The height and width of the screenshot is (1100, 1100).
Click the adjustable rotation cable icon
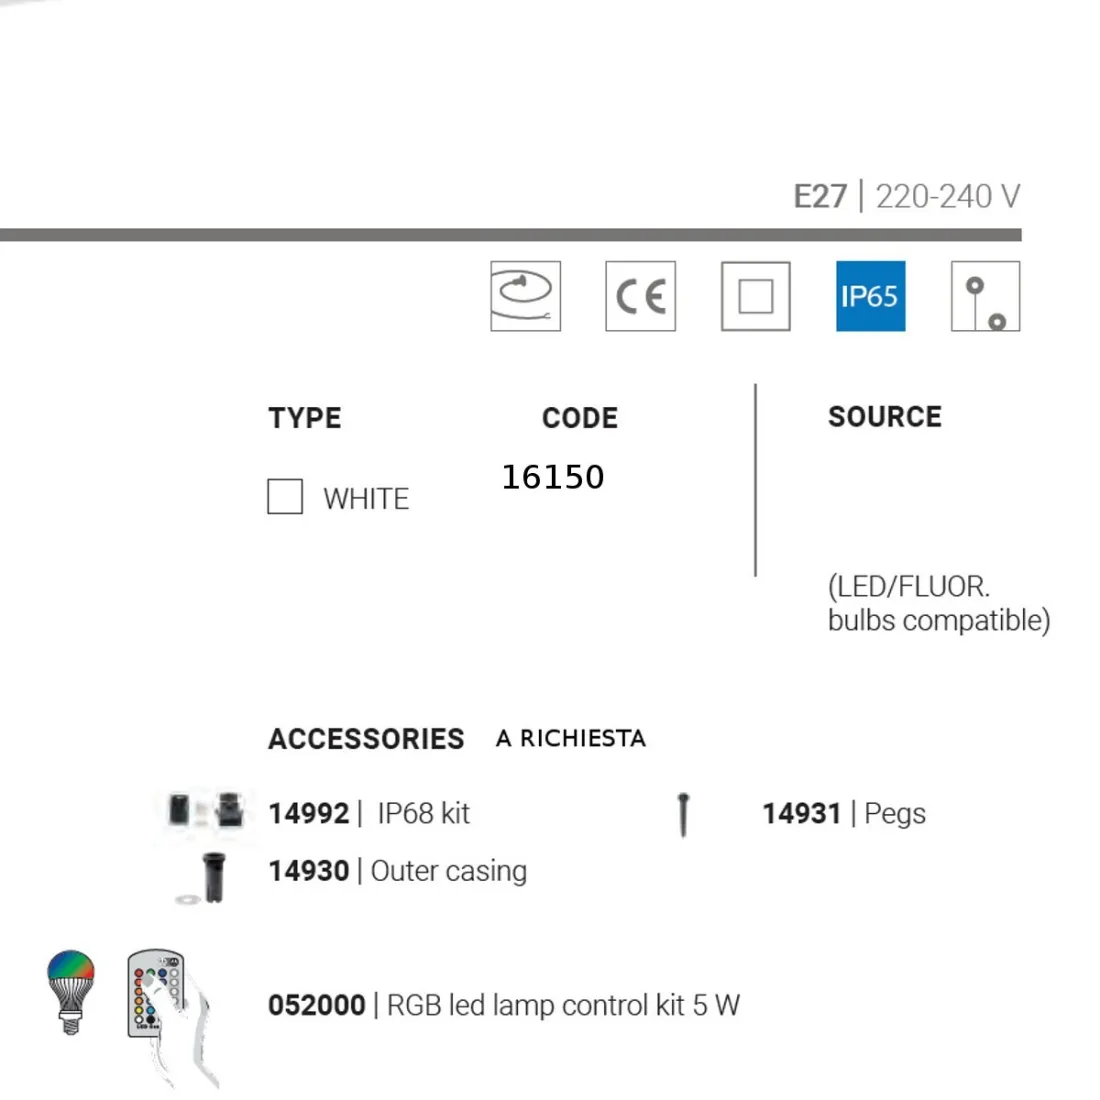[525, 296]
